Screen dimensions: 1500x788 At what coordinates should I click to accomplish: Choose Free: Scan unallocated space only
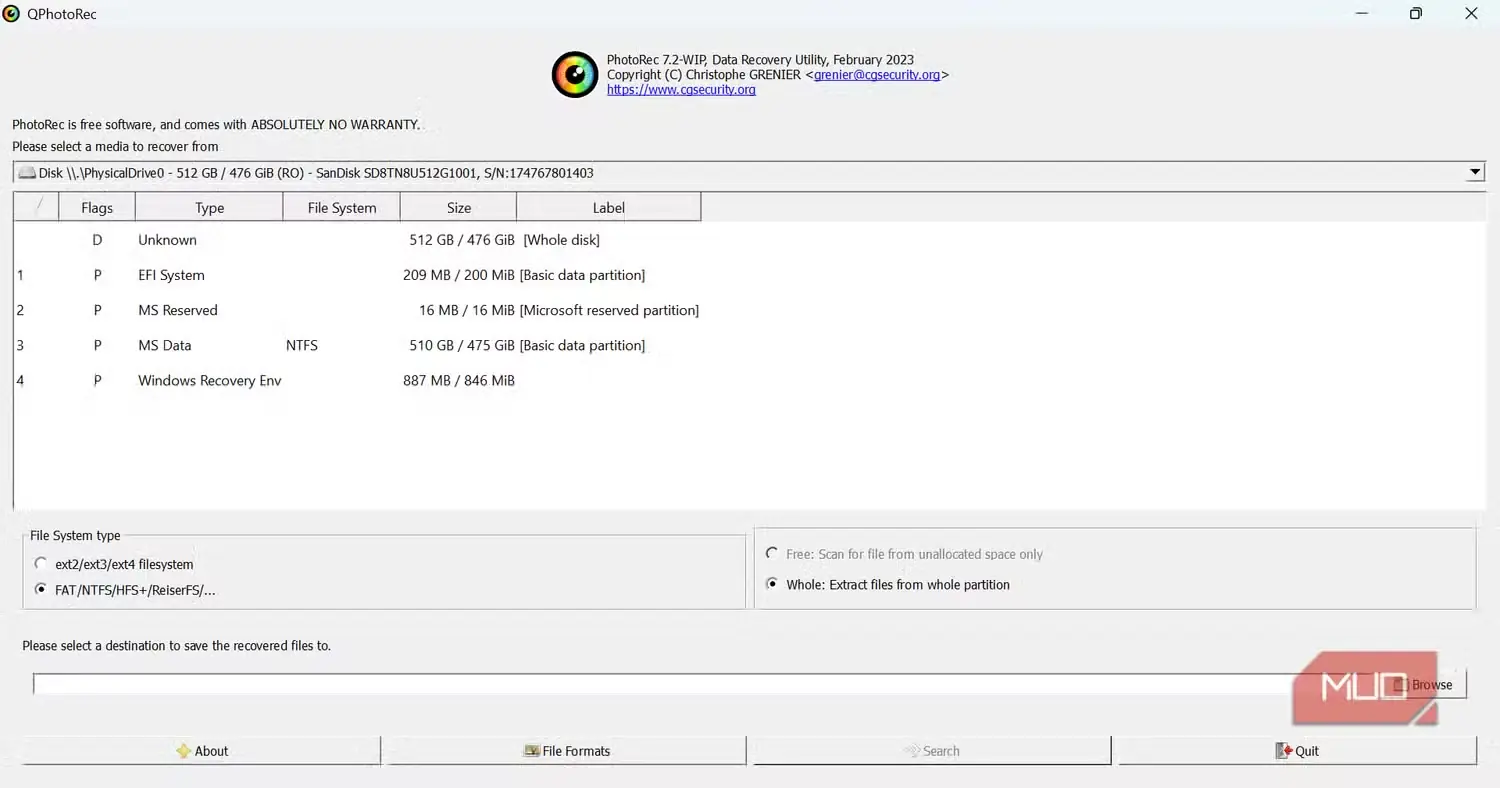point(772,554)
